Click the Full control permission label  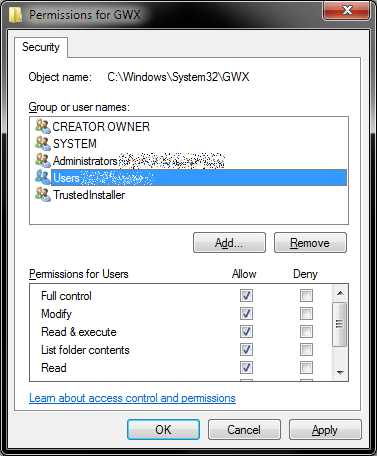point(66,296)
